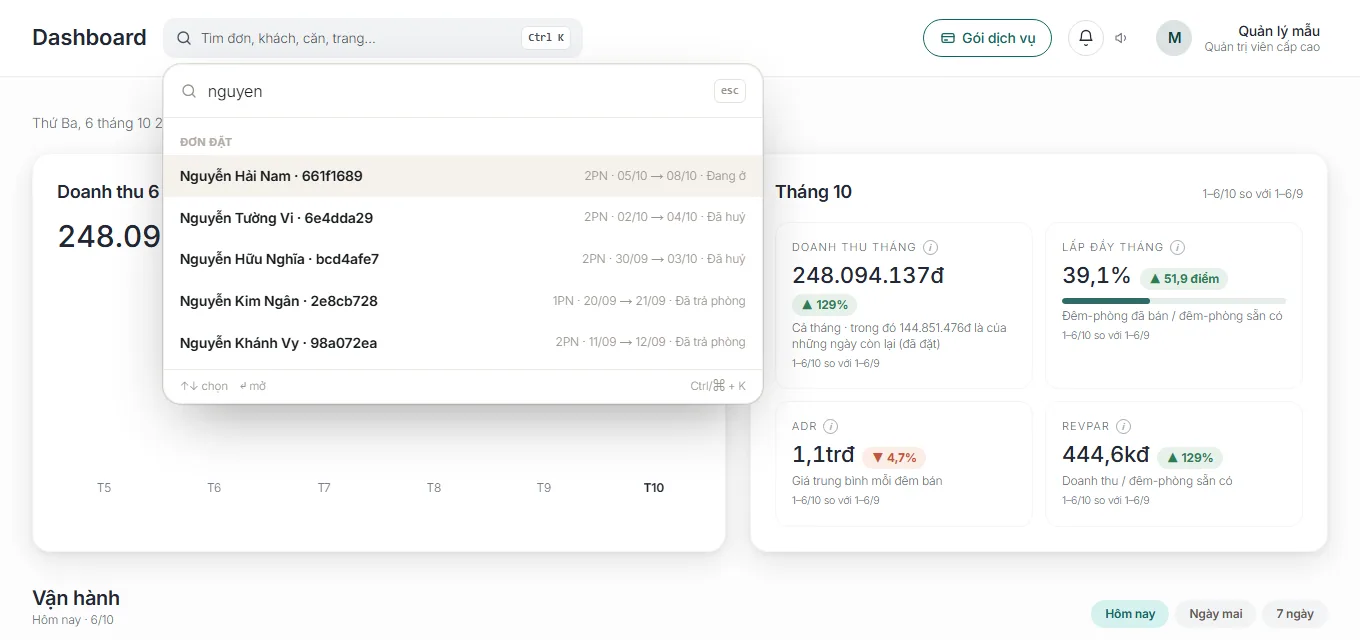Screen dimensions: 1360x640
Task: Select booking Nguyễn Hữu Nghĩa bcd4afe7
Action: 463,259
